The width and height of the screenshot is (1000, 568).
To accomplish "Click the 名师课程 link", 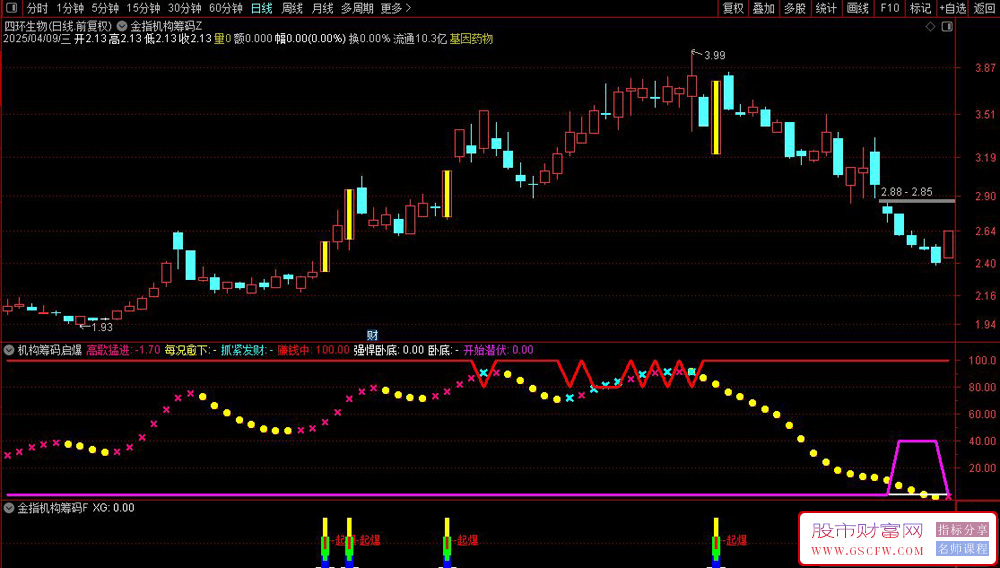I will tap(962, 548).
